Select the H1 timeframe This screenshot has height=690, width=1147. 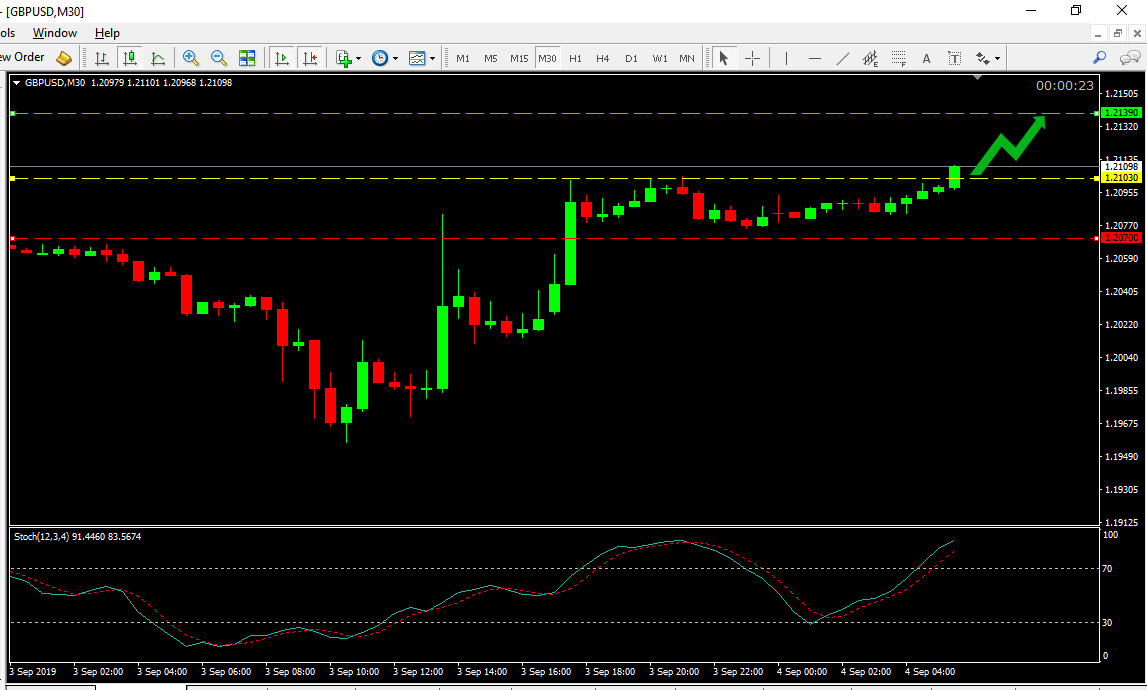click(x=576, y=58)
